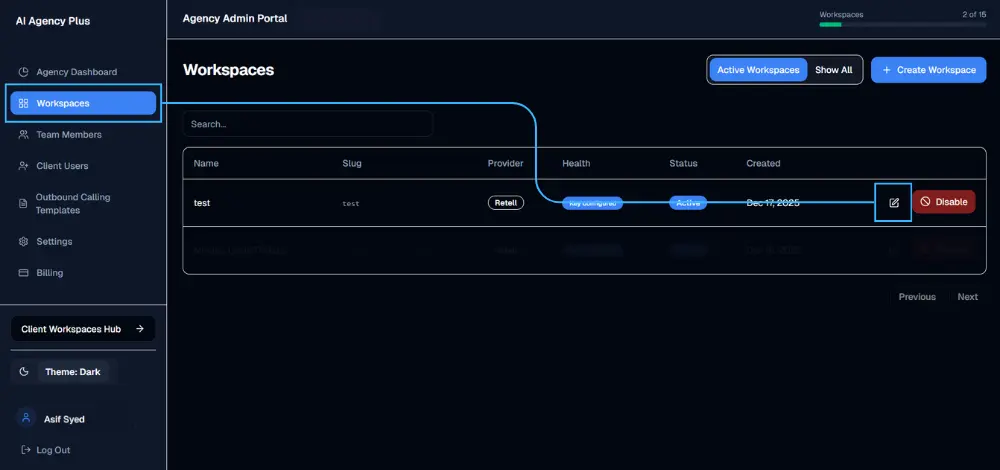Click the Outbound Calling Templates document icon
This screenshot has width=1000, height=470.
pos(24,203)
